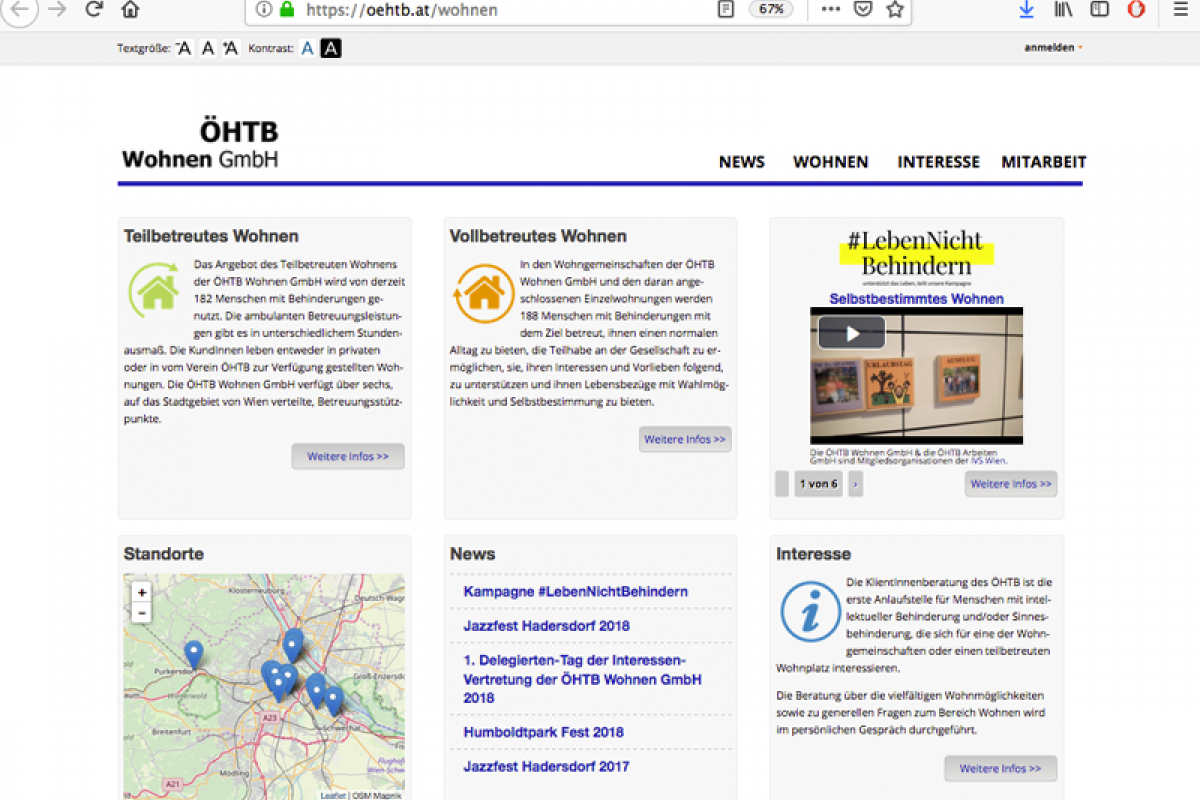Click the map marker near Purkersdorf
1200x800 pixels.
click(194, 656)
